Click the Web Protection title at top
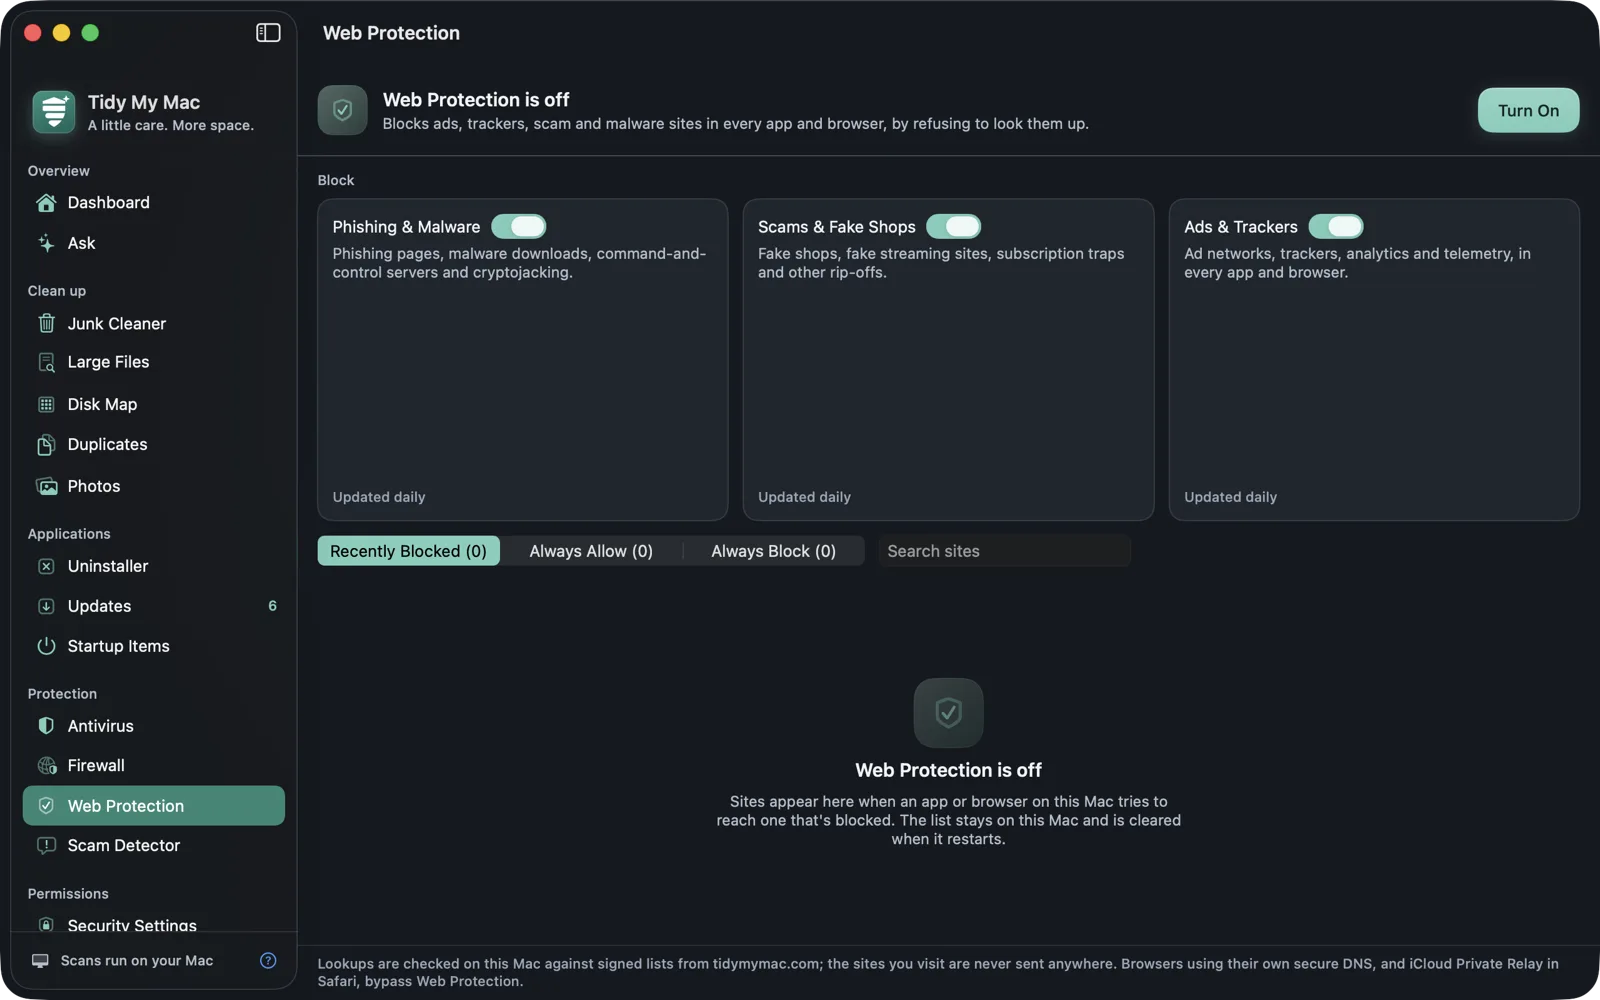This screenshot has width=1600, height=1000. [x=391, y=33]
